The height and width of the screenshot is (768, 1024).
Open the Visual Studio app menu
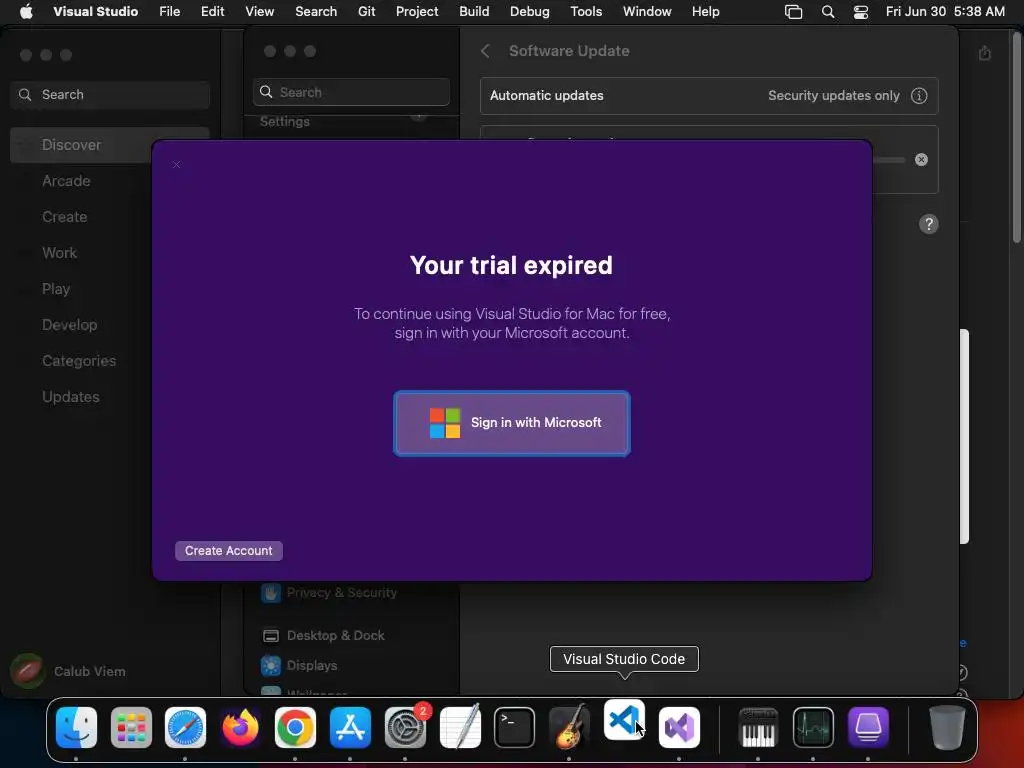point(95,11)
